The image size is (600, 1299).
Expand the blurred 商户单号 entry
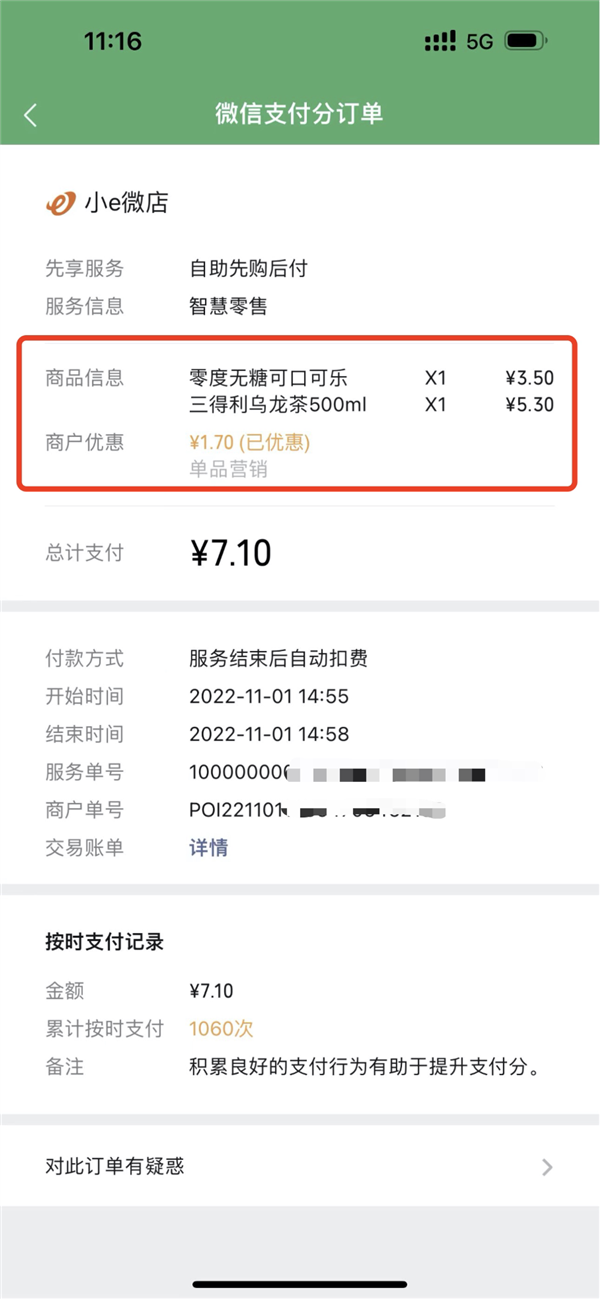pyautogui.click(x=300, y=810)
